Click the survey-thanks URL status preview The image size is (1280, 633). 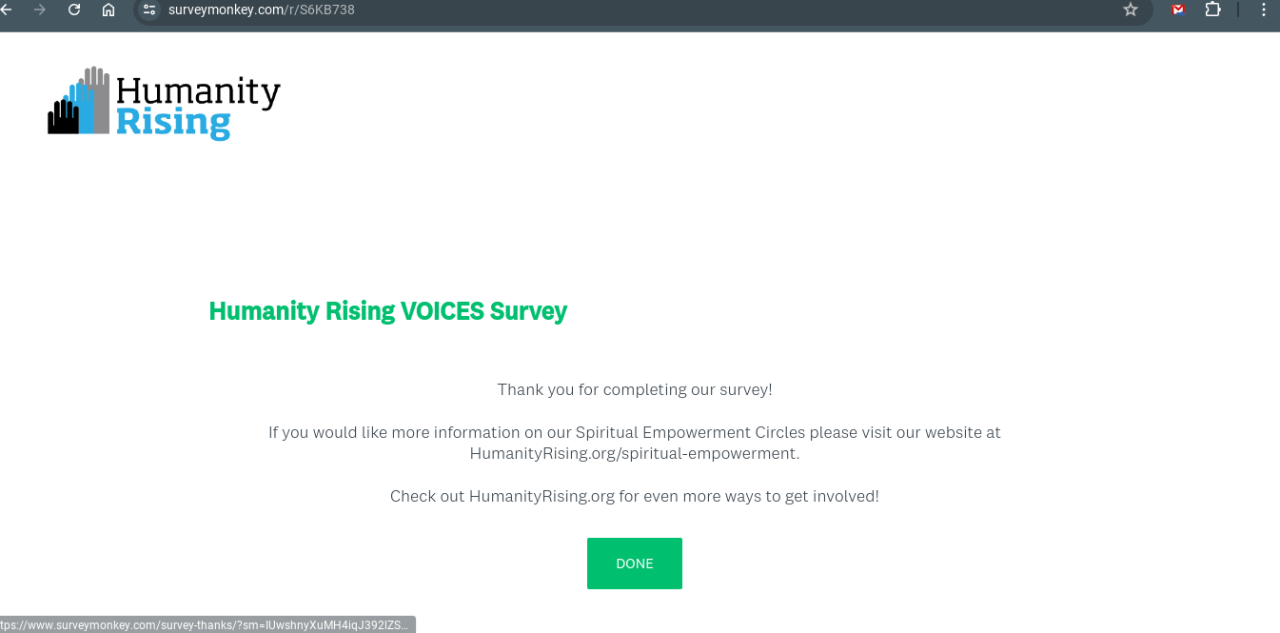click(x=205, y=625)
